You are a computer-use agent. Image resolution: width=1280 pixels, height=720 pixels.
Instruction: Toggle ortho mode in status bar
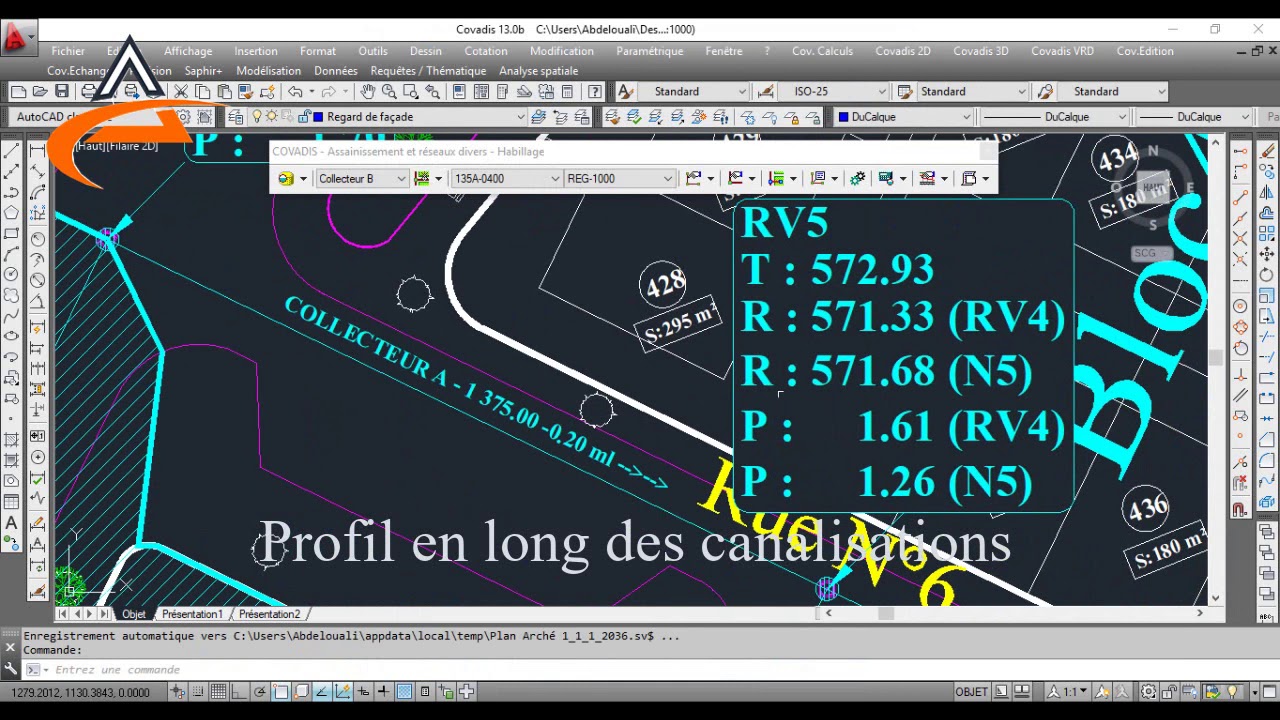coord(239,691)
